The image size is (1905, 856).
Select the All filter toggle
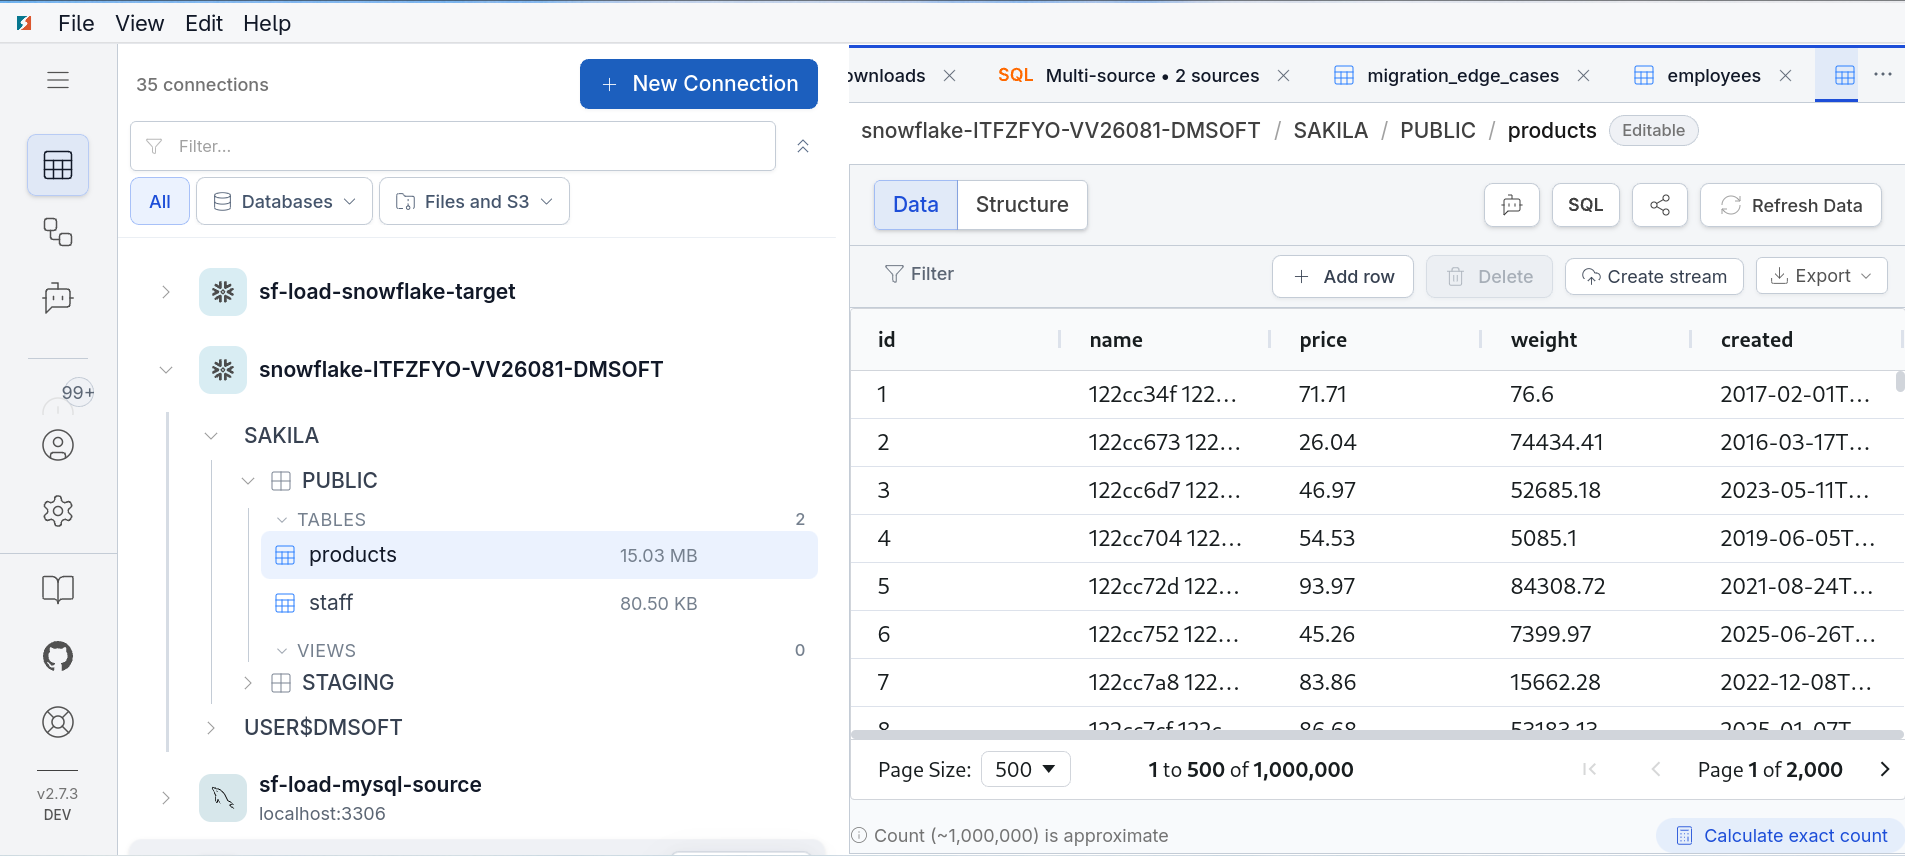click(x=160, y=202)
